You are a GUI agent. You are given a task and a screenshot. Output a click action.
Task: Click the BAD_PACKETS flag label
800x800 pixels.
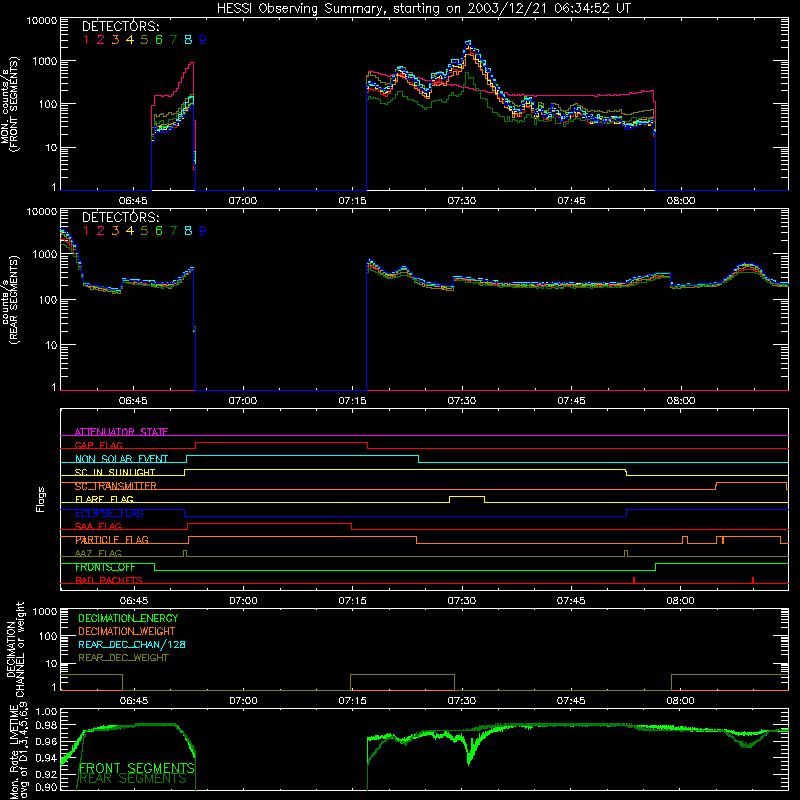coord(109,581)
